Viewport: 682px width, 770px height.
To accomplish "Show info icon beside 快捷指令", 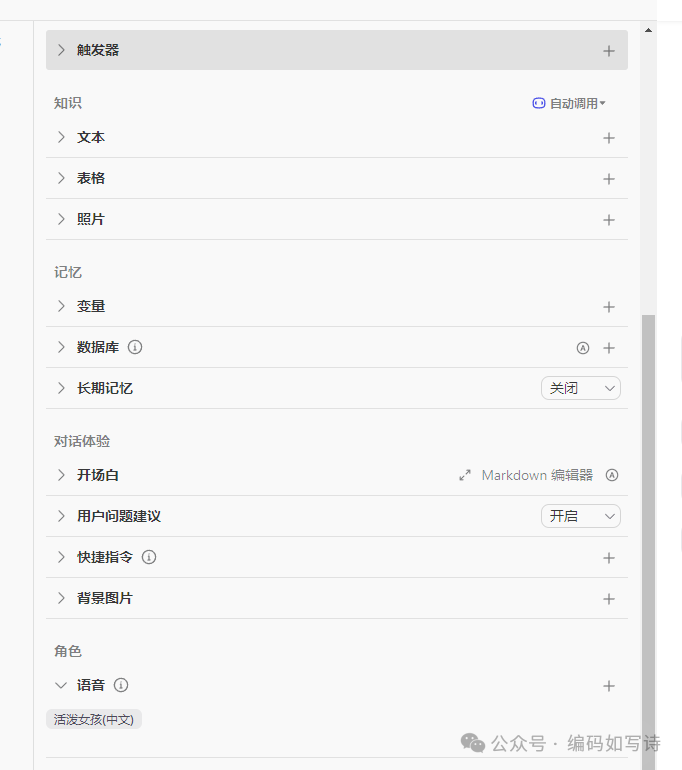I will coord(149,557).
